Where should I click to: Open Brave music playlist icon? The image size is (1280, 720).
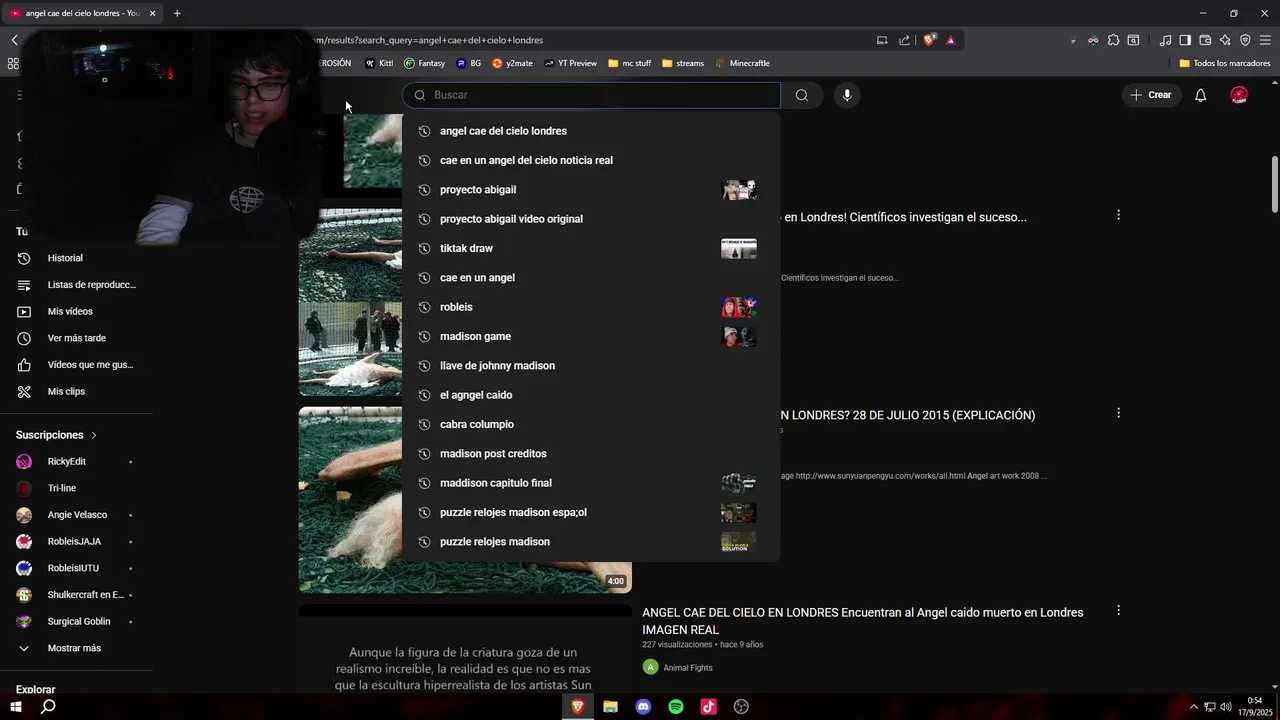pos(1165,40)
